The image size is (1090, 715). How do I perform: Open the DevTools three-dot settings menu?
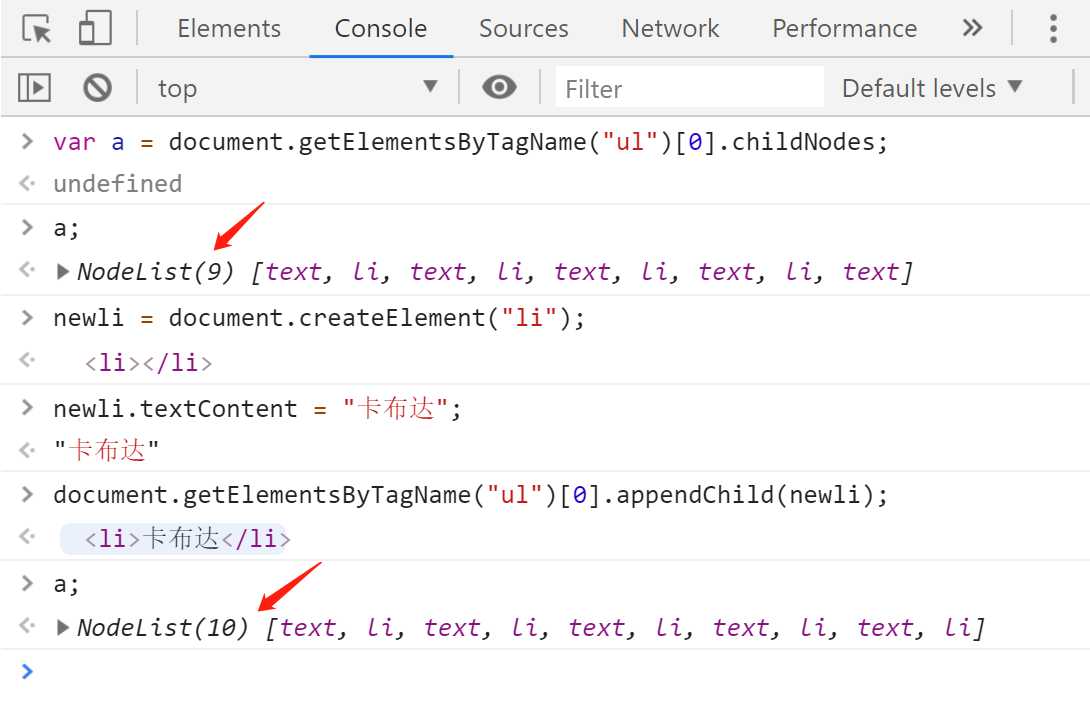[x=1053, y=29]
